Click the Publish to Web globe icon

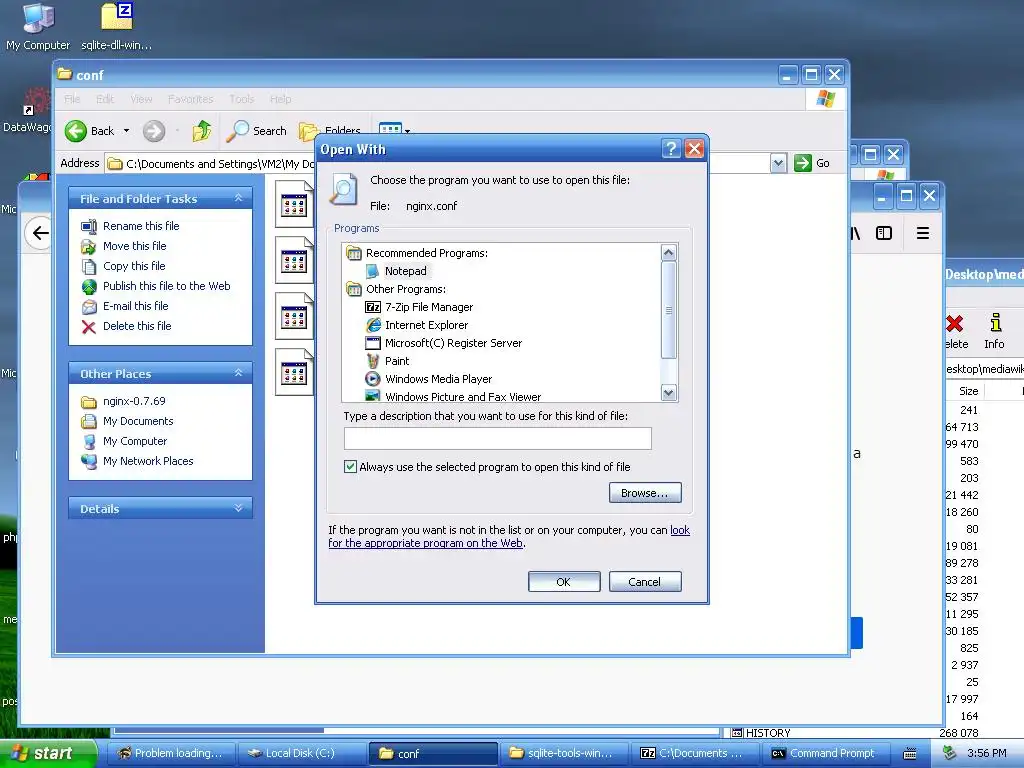(x=89, y=287)
